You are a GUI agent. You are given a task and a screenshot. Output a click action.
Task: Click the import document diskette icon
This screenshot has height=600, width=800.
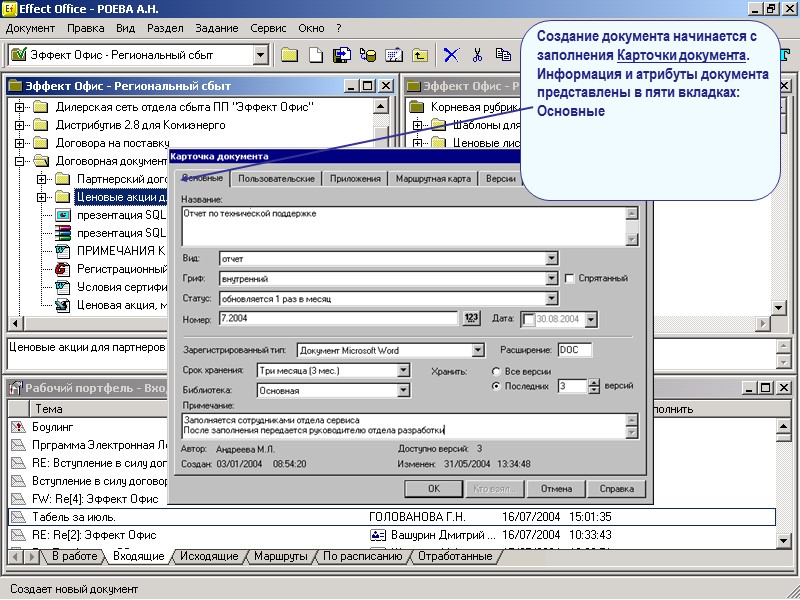pos(342,55)
